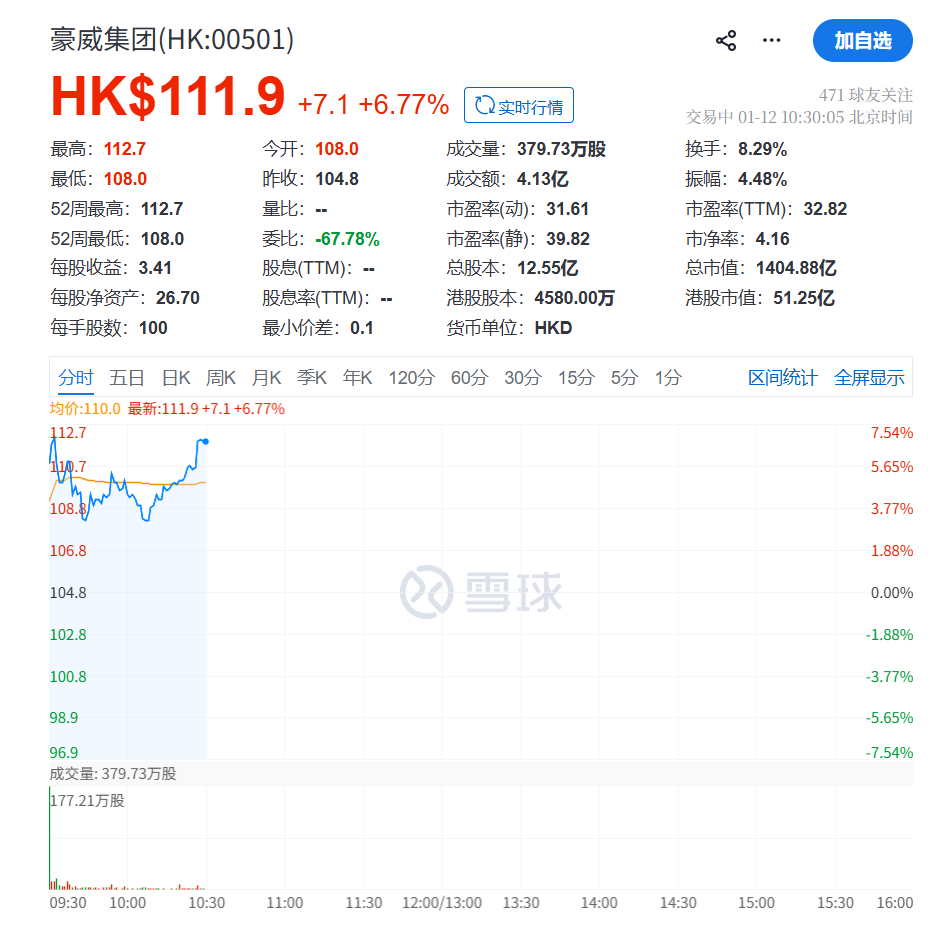
Task: Switch to the 年K yearly chart tab
Action: [x=358, y=378]
